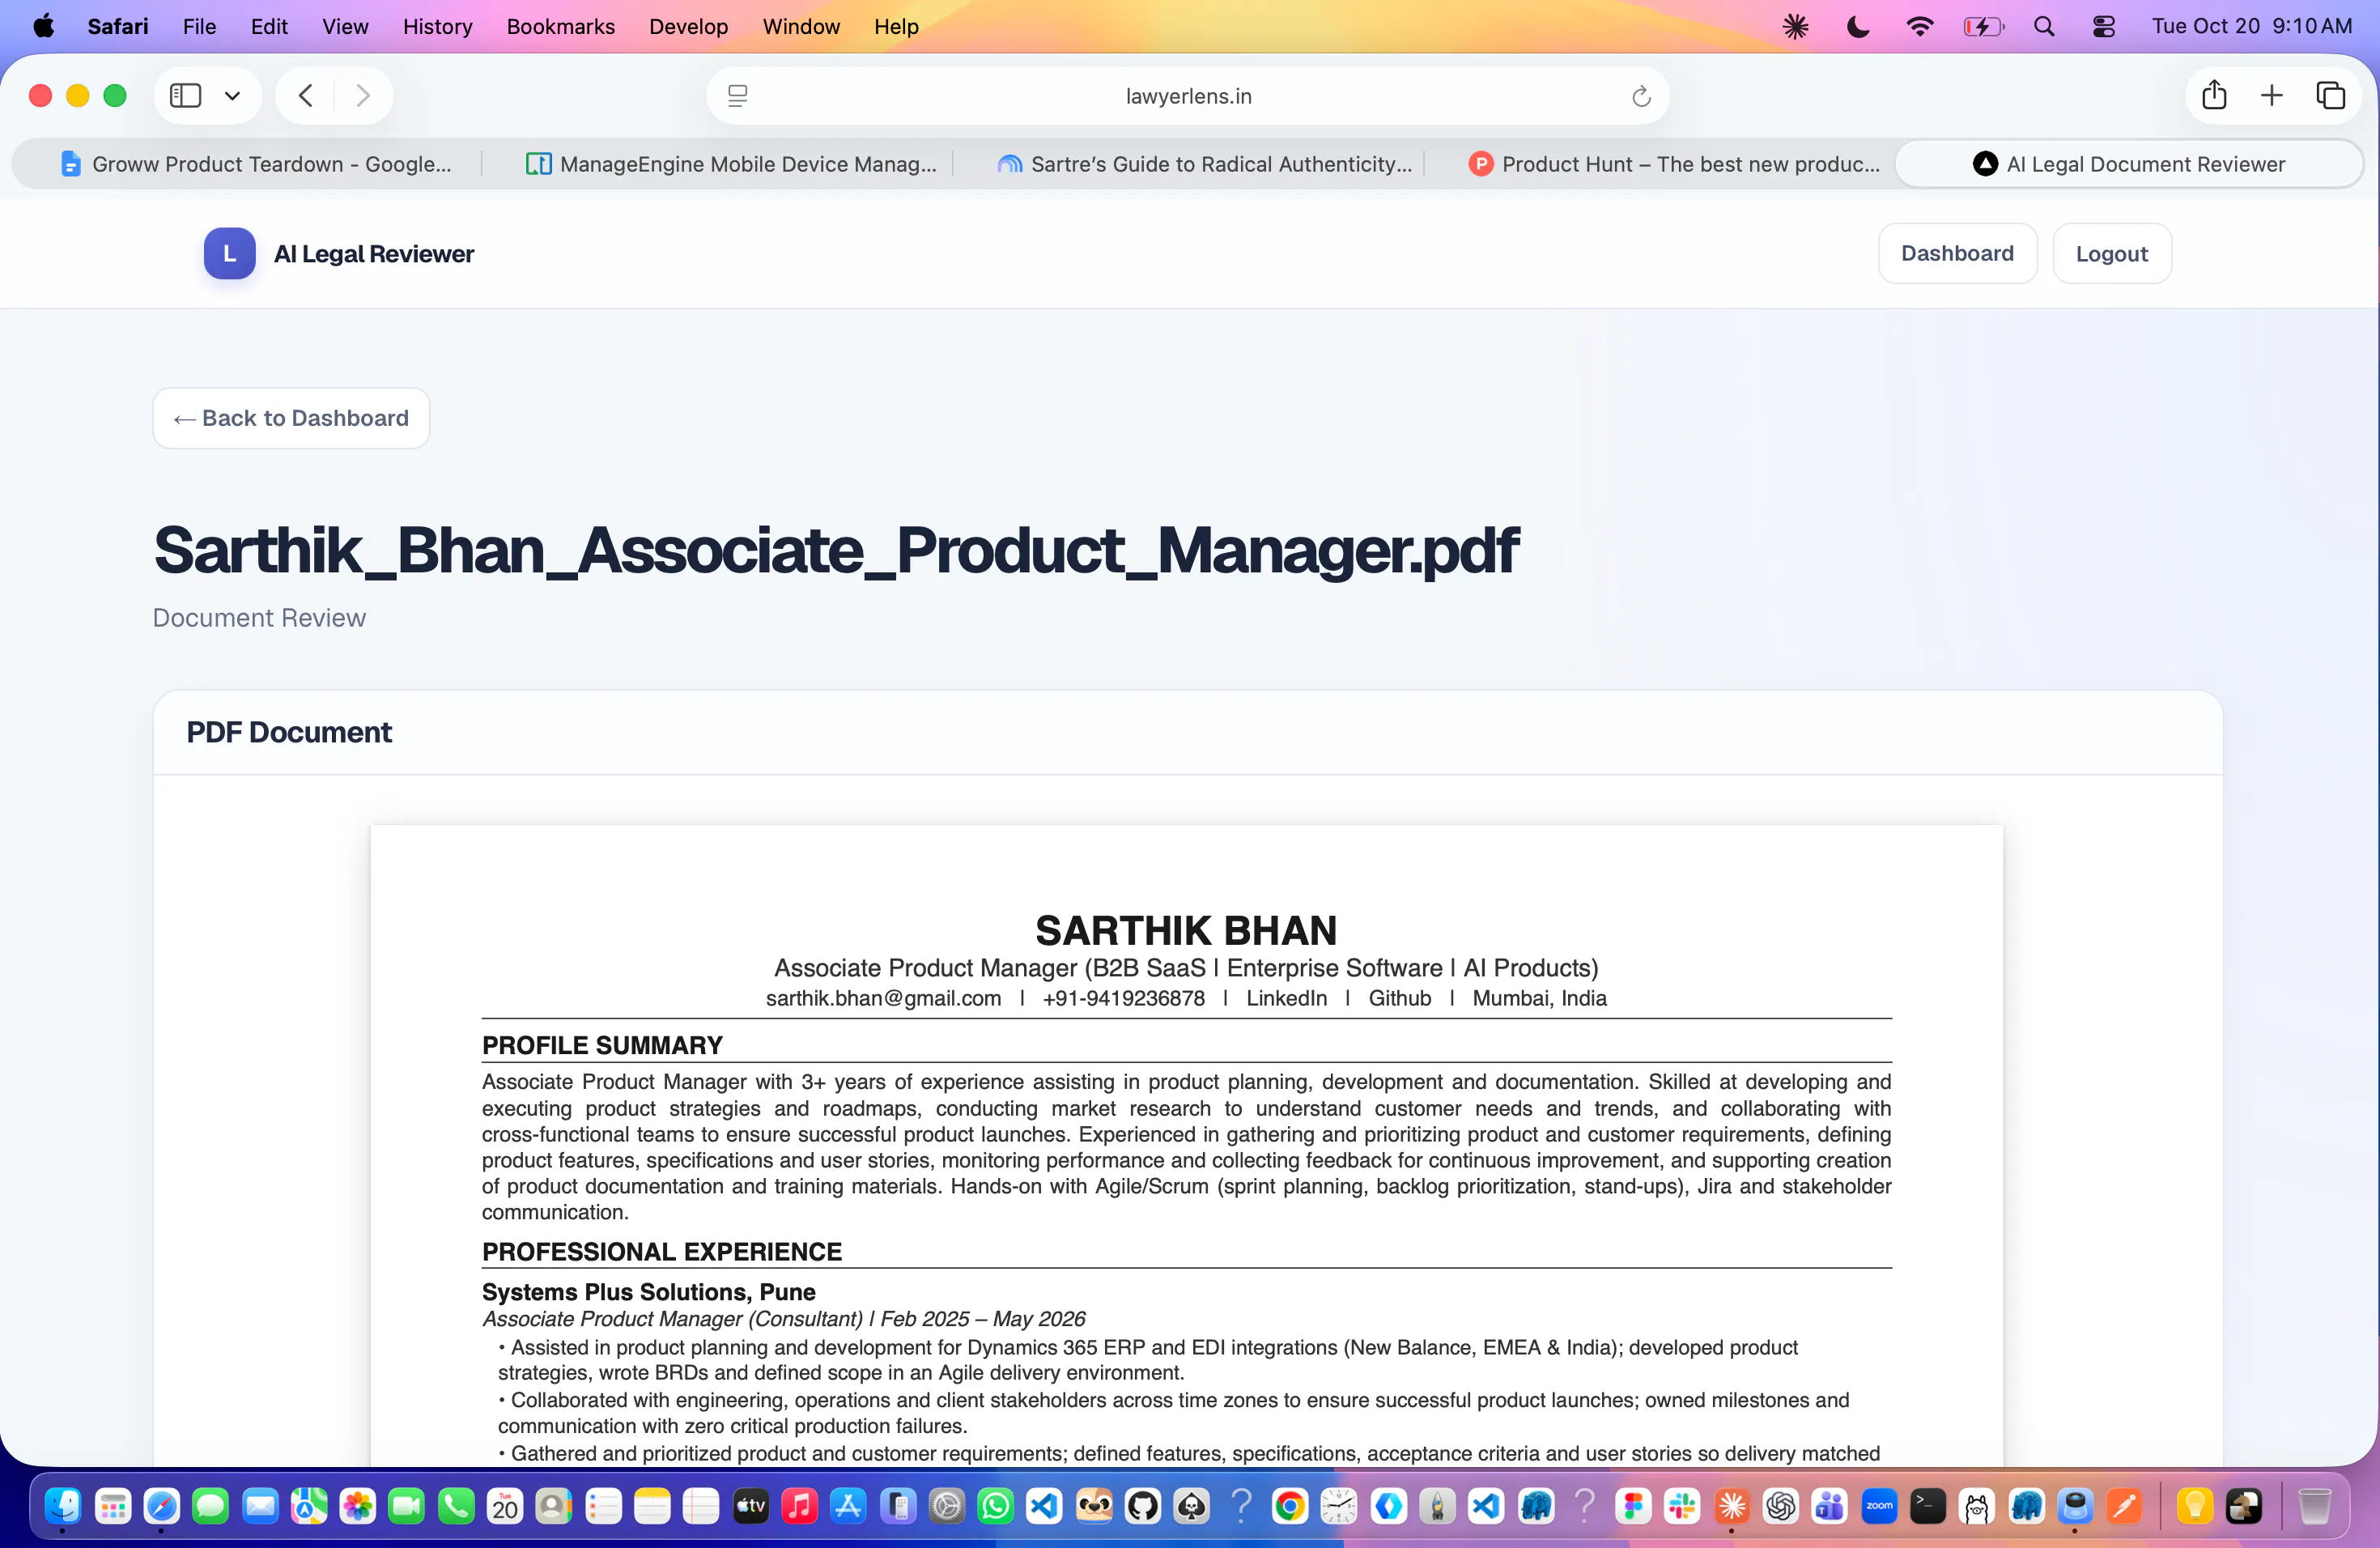Image resolution: width=2380 pixels, height=1548 pixels.
Task: Click the Github link in resume
Action: click(x=1399, y=998)
